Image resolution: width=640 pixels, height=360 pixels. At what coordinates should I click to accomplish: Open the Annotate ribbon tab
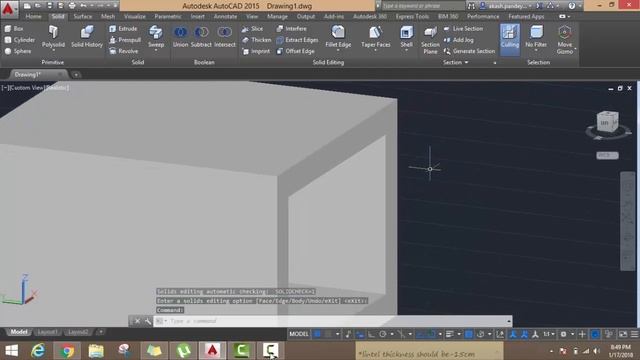coord(225,16)
